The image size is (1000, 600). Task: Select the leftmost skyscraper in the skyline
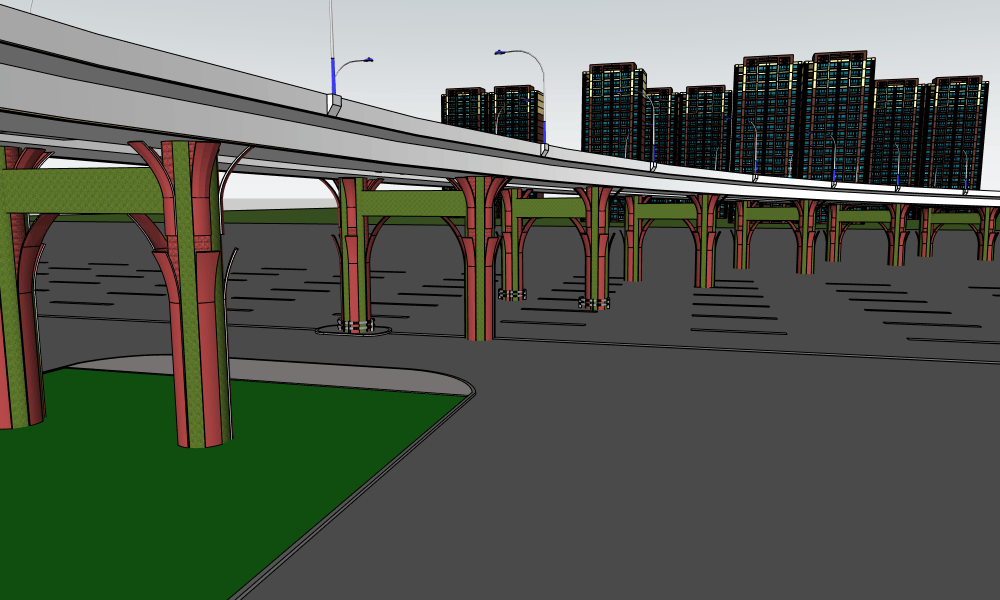coord(463,108)
